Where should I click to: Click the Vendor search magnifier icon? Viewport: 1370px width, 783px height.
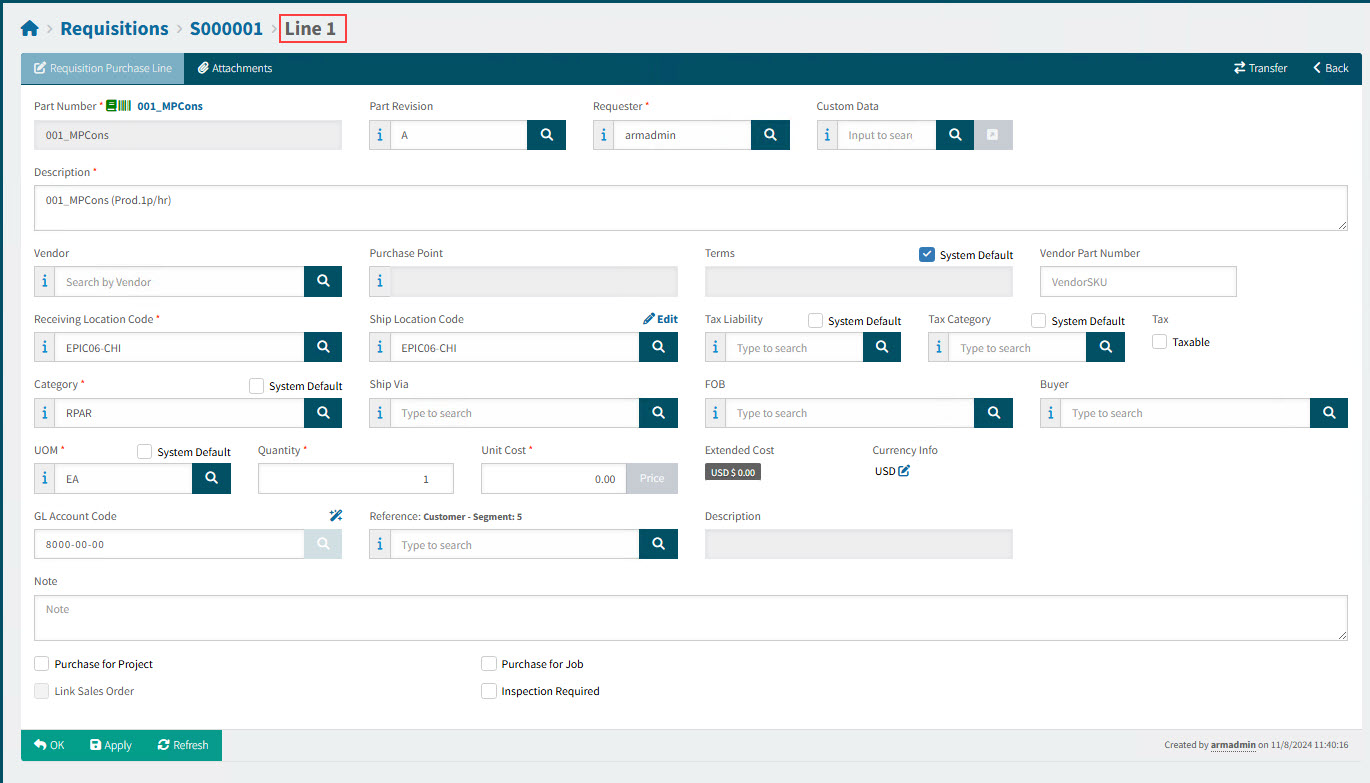pyautogui.click(x=323, y=282)
